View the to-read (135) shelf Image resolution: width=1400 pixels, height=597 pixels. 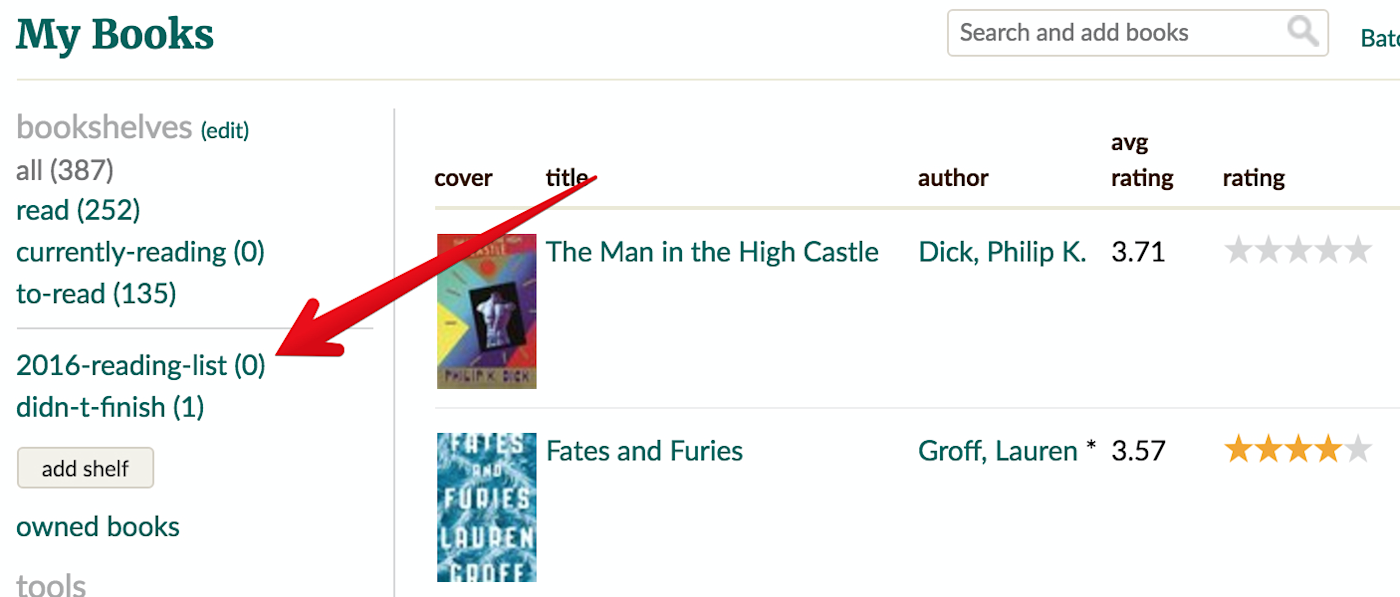click(96, 293)
